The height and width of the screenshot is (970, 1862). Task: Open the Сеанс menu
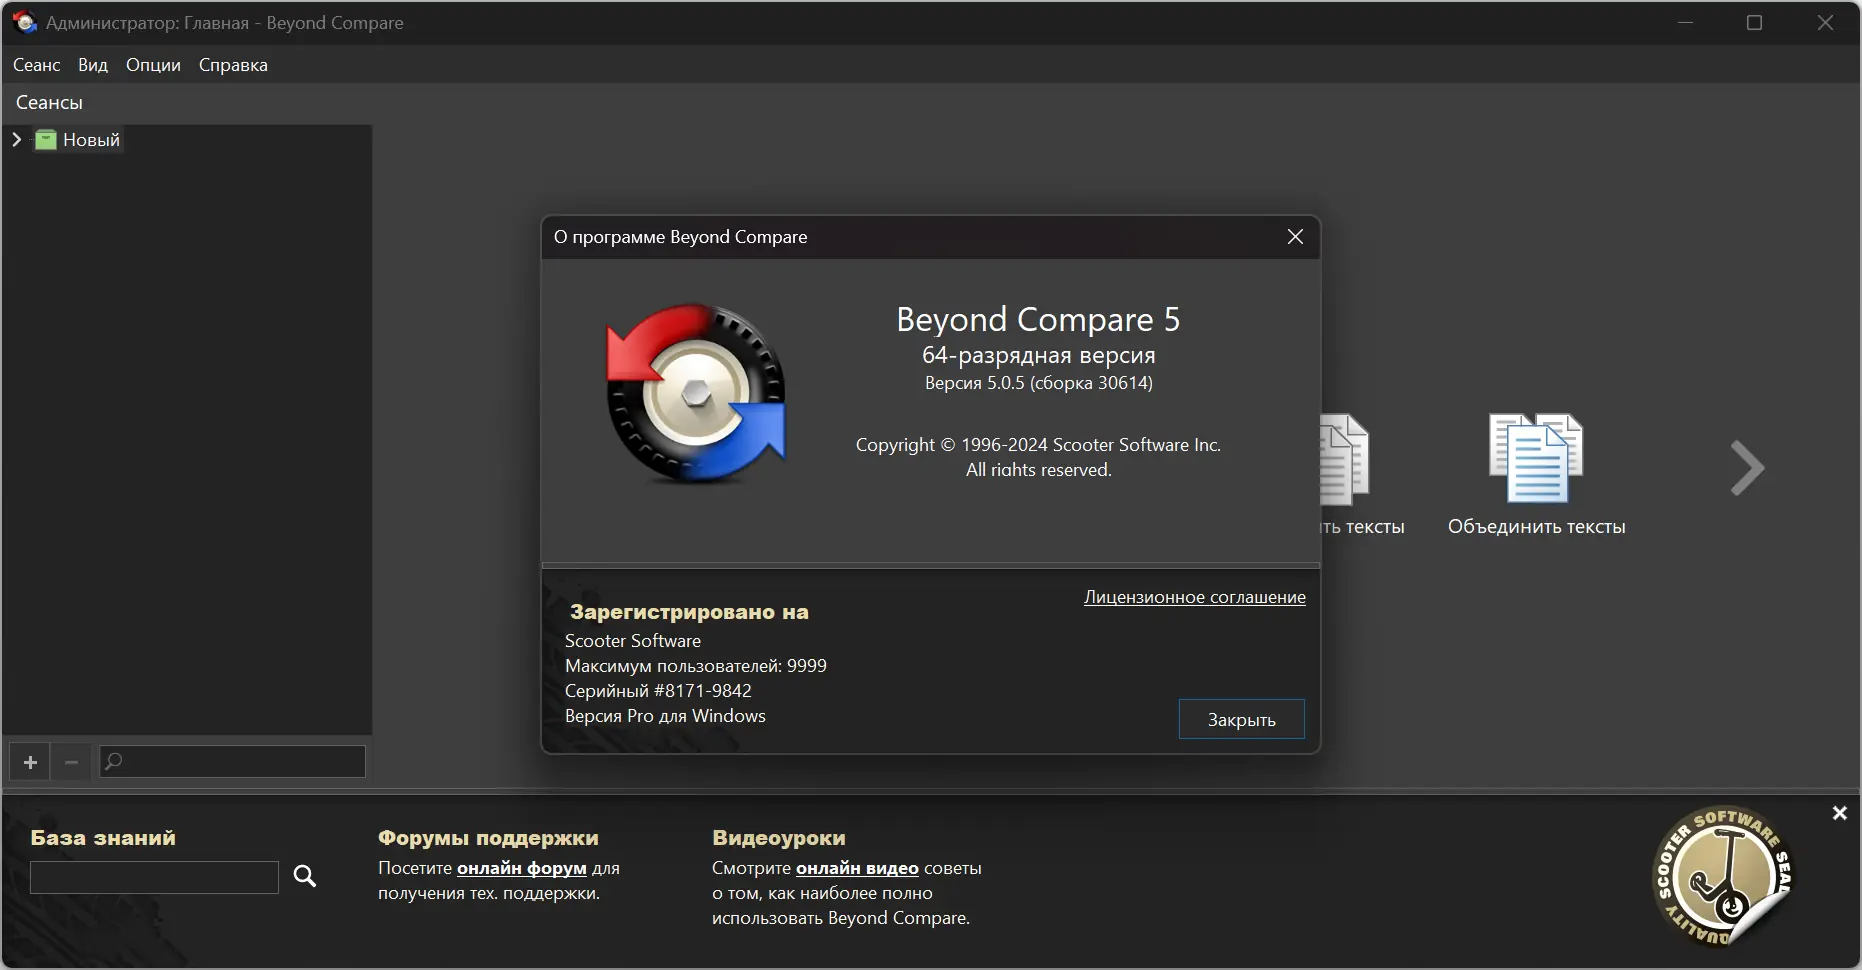pyautogui.click(x=36, y=64)
